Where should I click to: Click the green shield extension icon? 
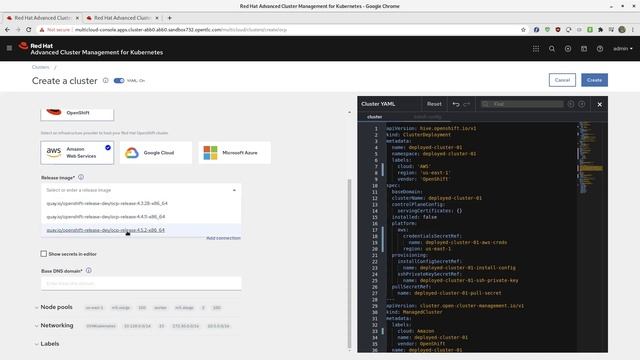point(547,30)
